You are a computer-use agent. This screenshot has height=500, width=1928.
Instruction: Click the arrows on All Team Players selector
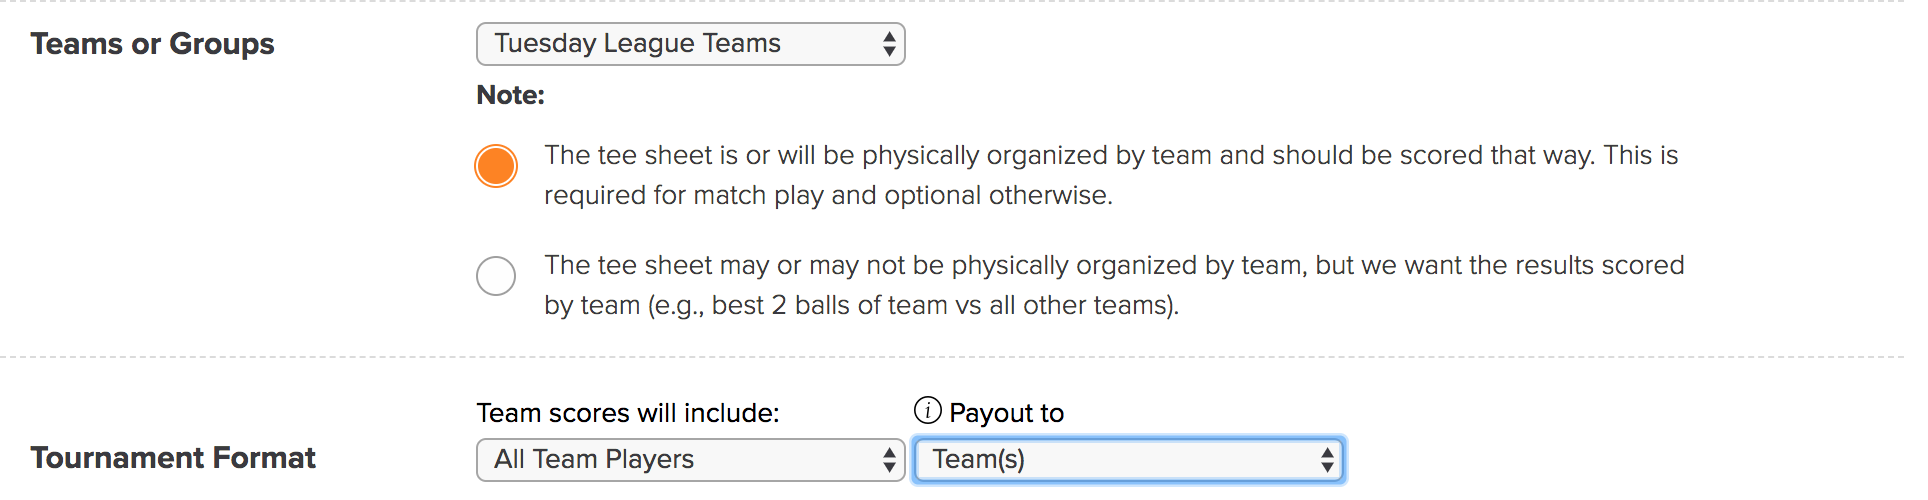(x=888, y=460)
